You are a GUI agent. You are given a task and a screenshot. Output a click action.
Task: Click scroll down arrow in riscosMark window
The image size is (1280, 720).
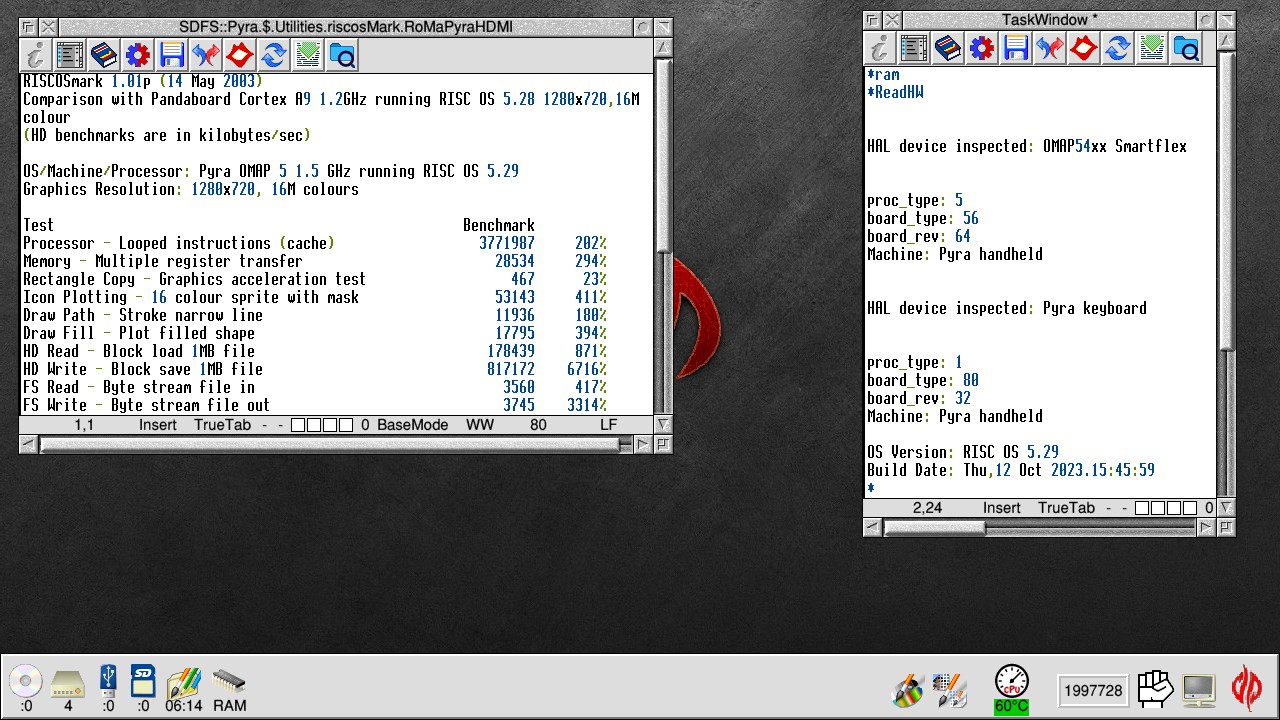coord(663,425)
